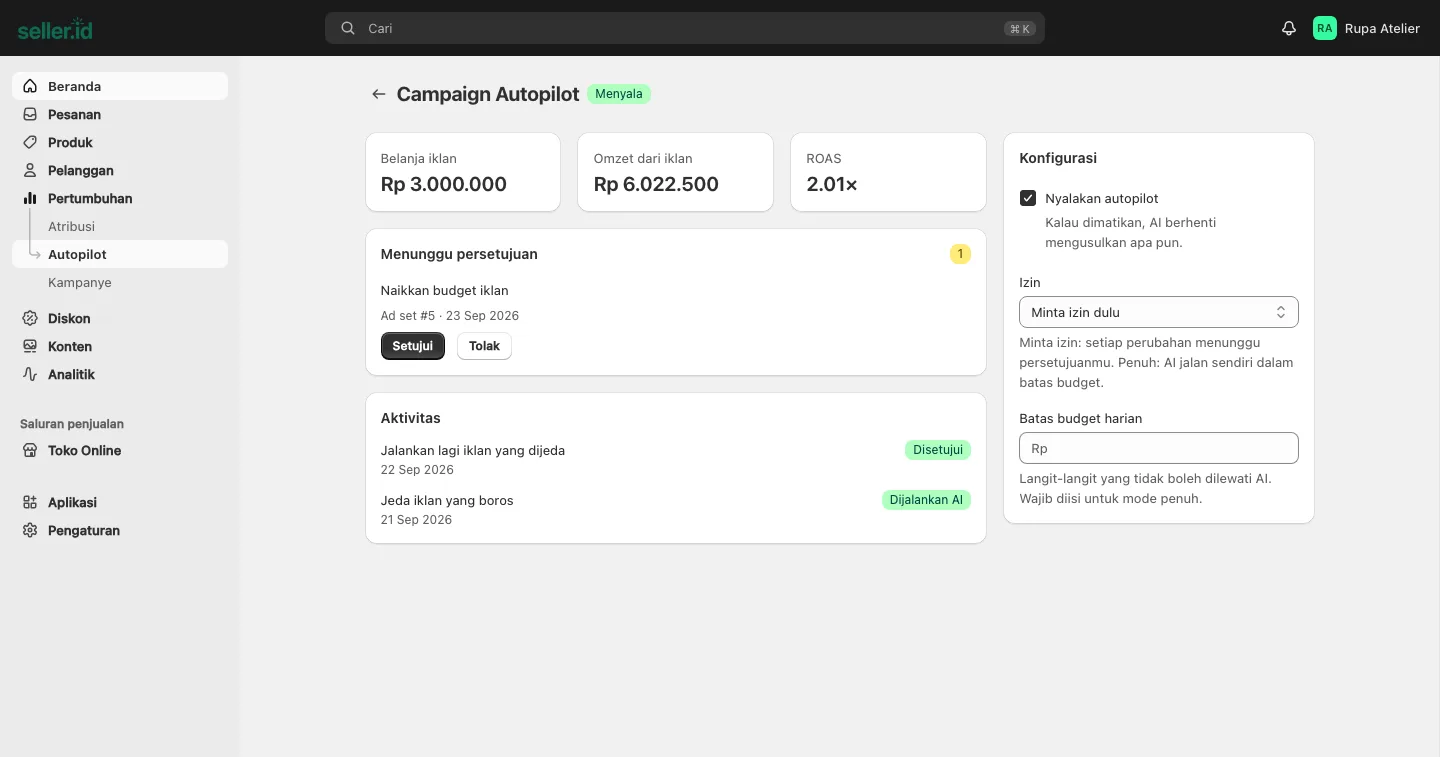
Task: Click the Dijalankan AI status badge
Action: click(926, 500)
